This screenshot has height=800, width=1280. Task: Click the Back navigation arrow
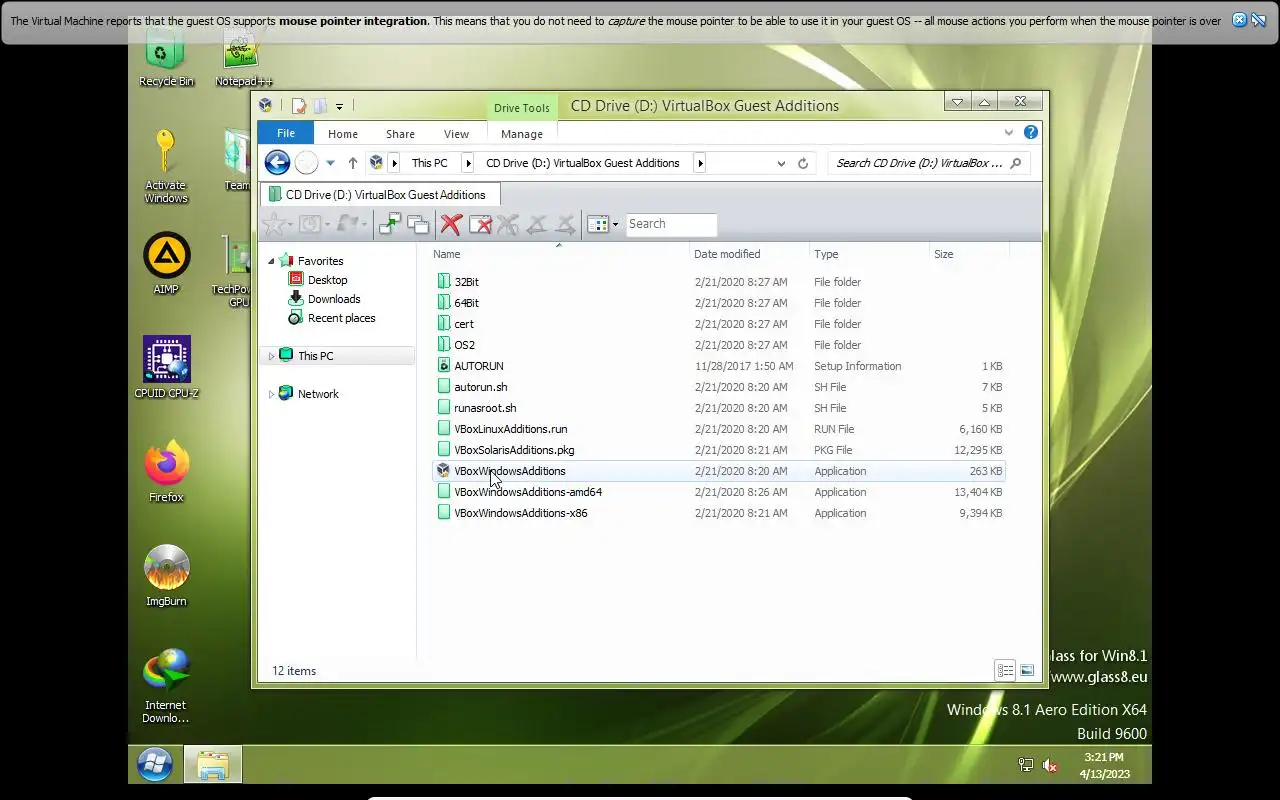pos(277,163)
